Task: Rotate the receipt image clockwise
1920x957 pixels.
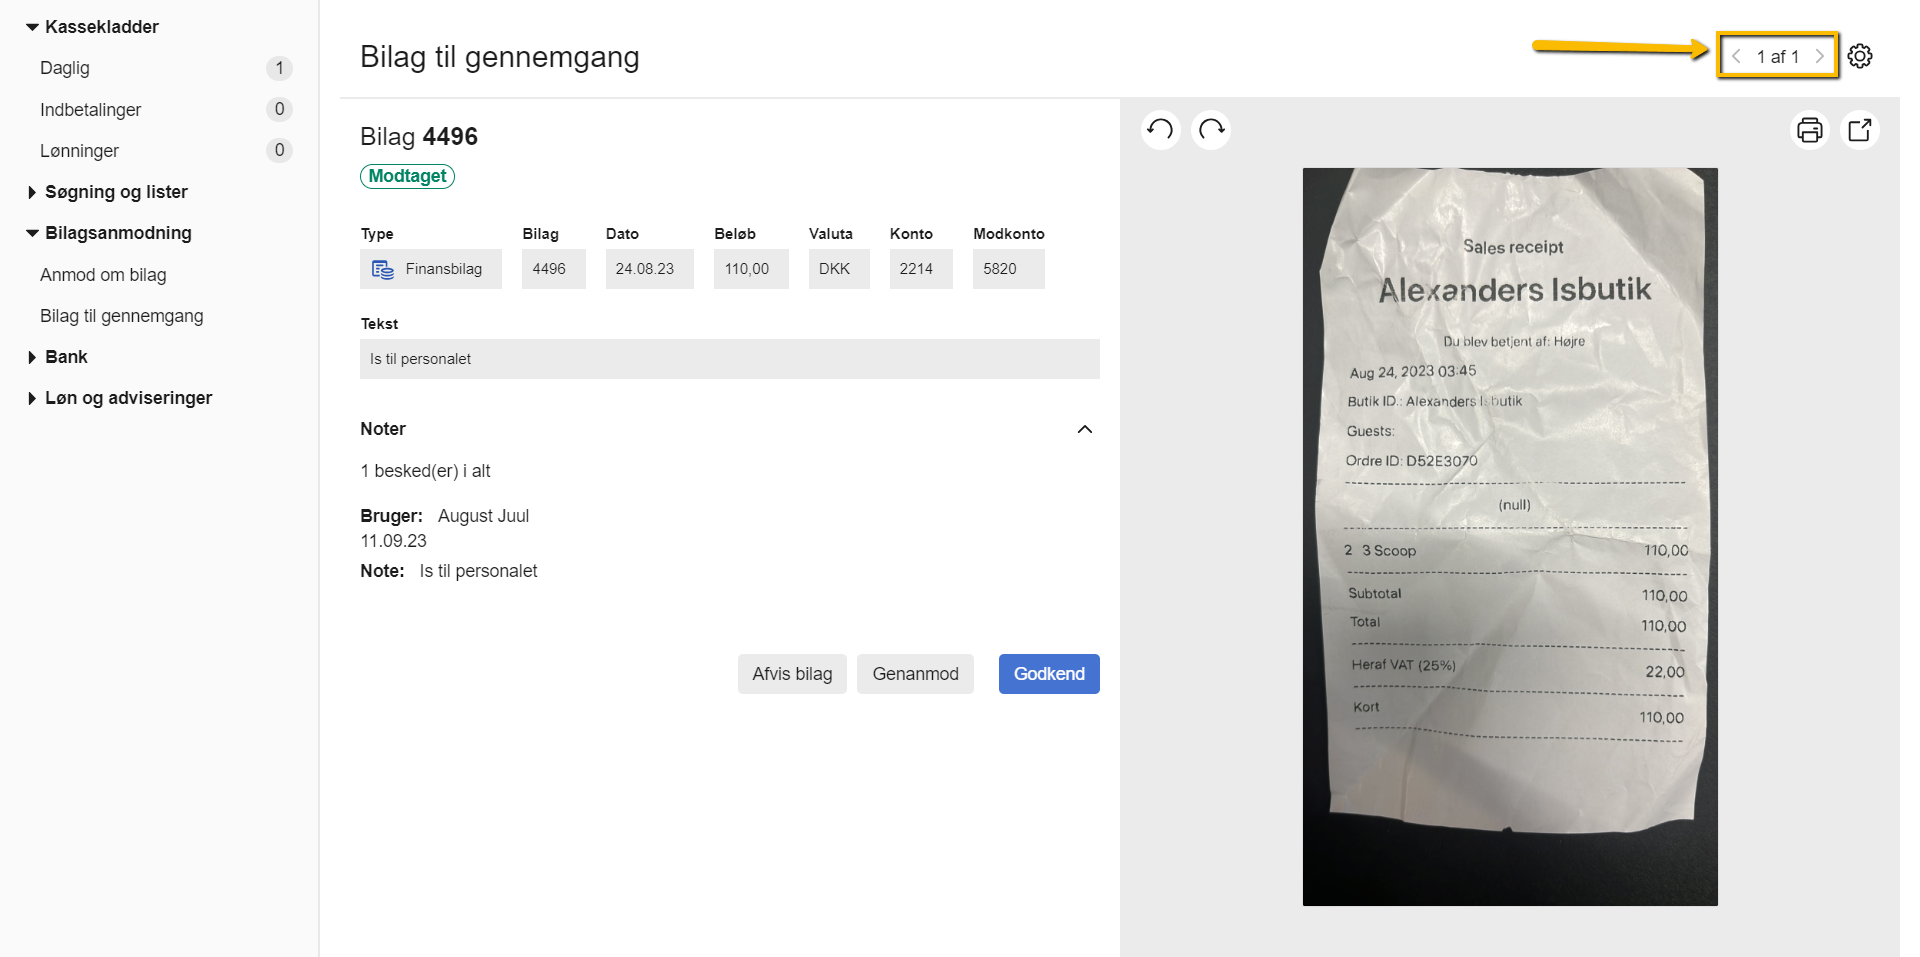Action: 1210,129
